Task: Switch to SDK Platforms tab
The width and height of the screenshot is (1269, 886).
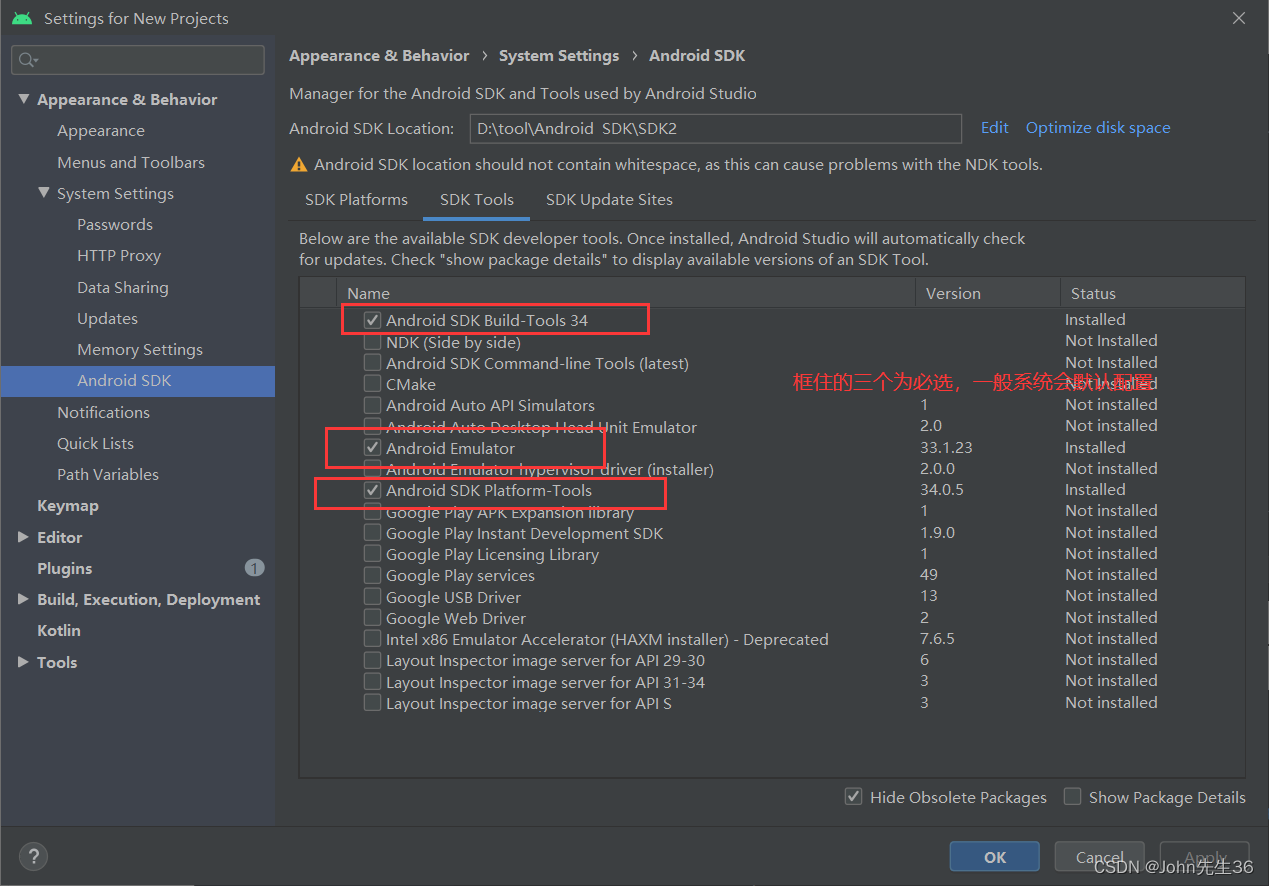Action: (356, 200)
